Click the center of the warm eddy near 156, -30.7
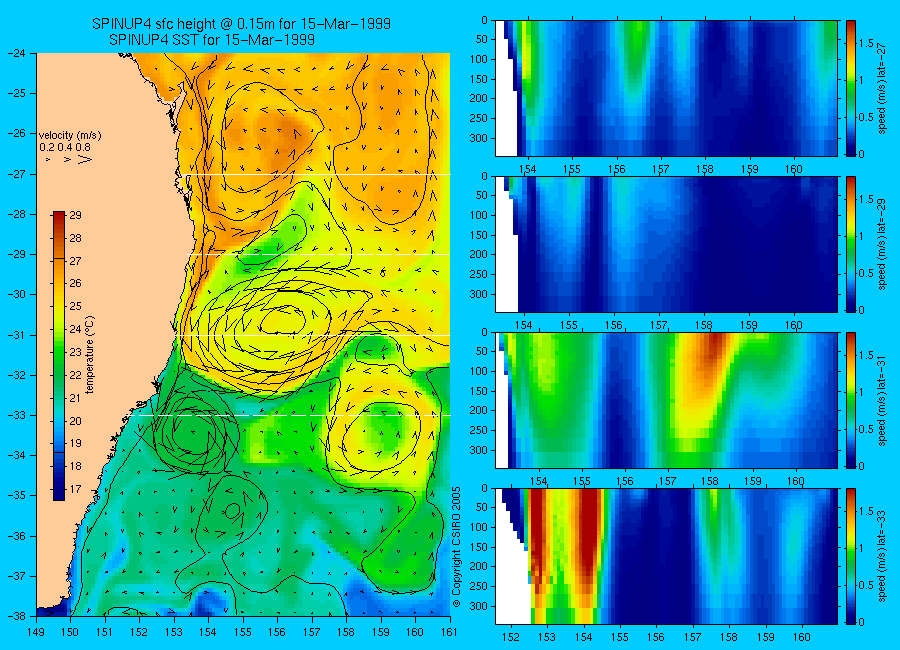This screenshot has height=650, width=900. (x=281, y=320)
